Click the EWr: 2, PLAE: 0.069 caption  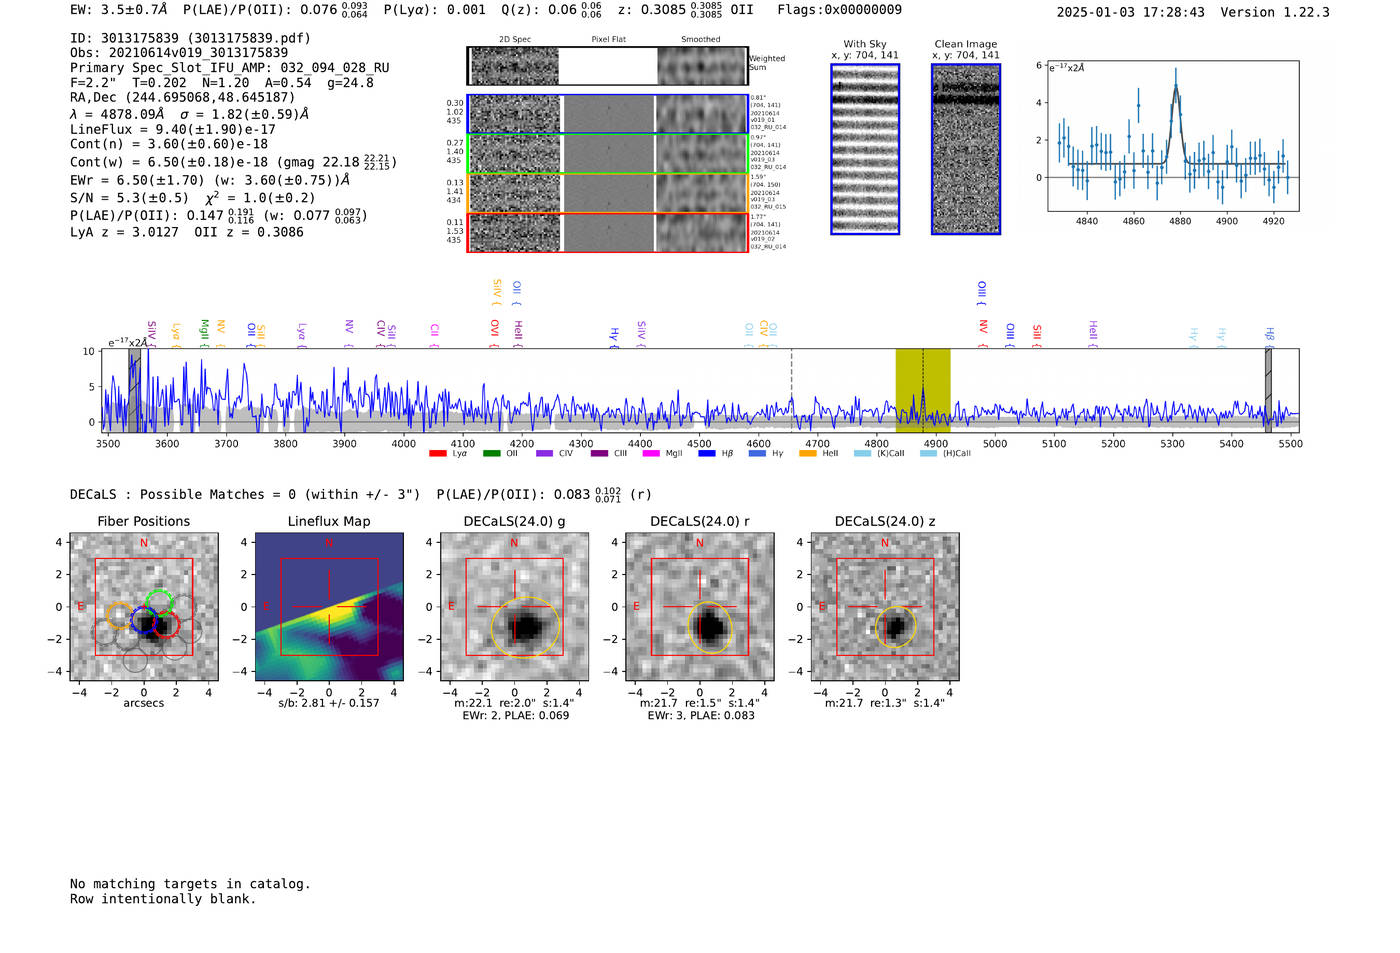515,715
